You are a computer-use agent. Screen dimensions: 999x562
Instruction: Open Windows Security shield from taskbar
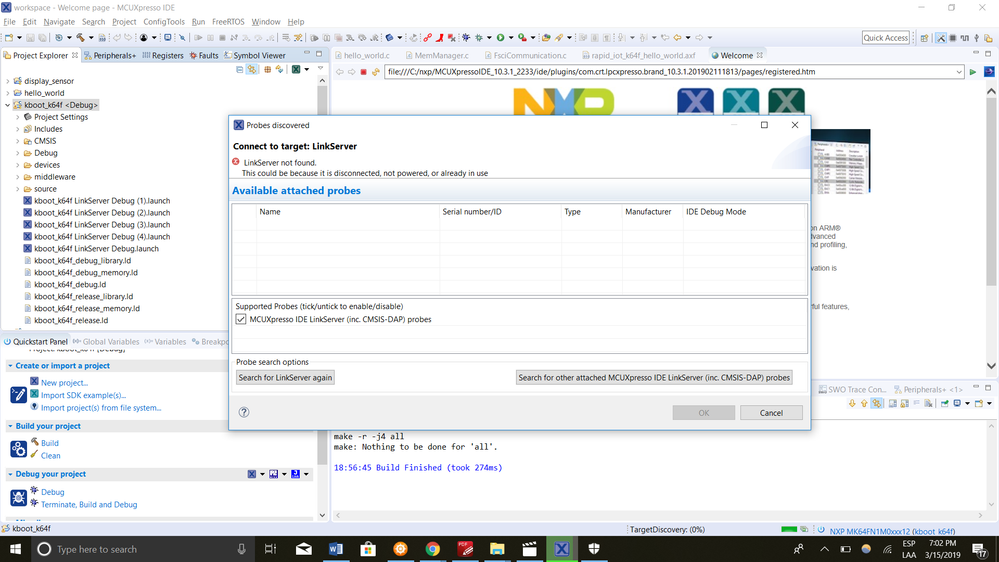[x=594, y=549]
